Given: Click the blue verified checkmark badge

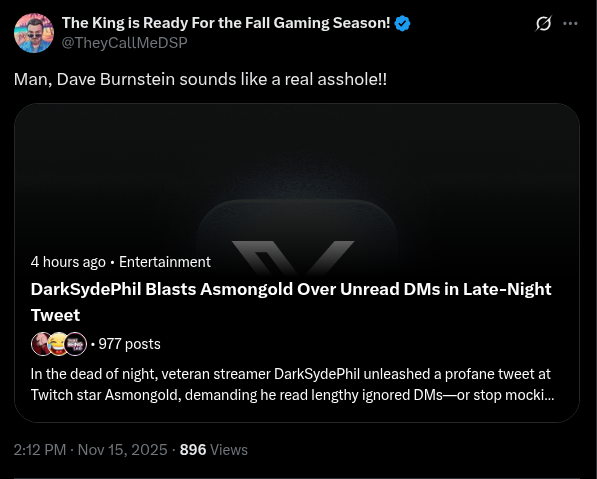Looking at the screenshot, I should point(402,24).
